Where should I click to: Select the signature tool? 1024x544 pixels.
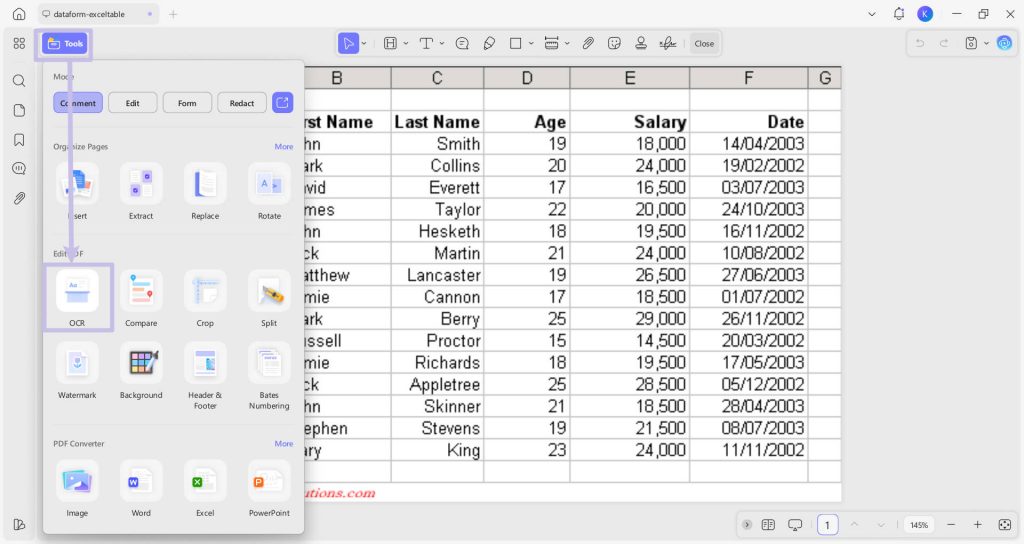click(667, 44)
